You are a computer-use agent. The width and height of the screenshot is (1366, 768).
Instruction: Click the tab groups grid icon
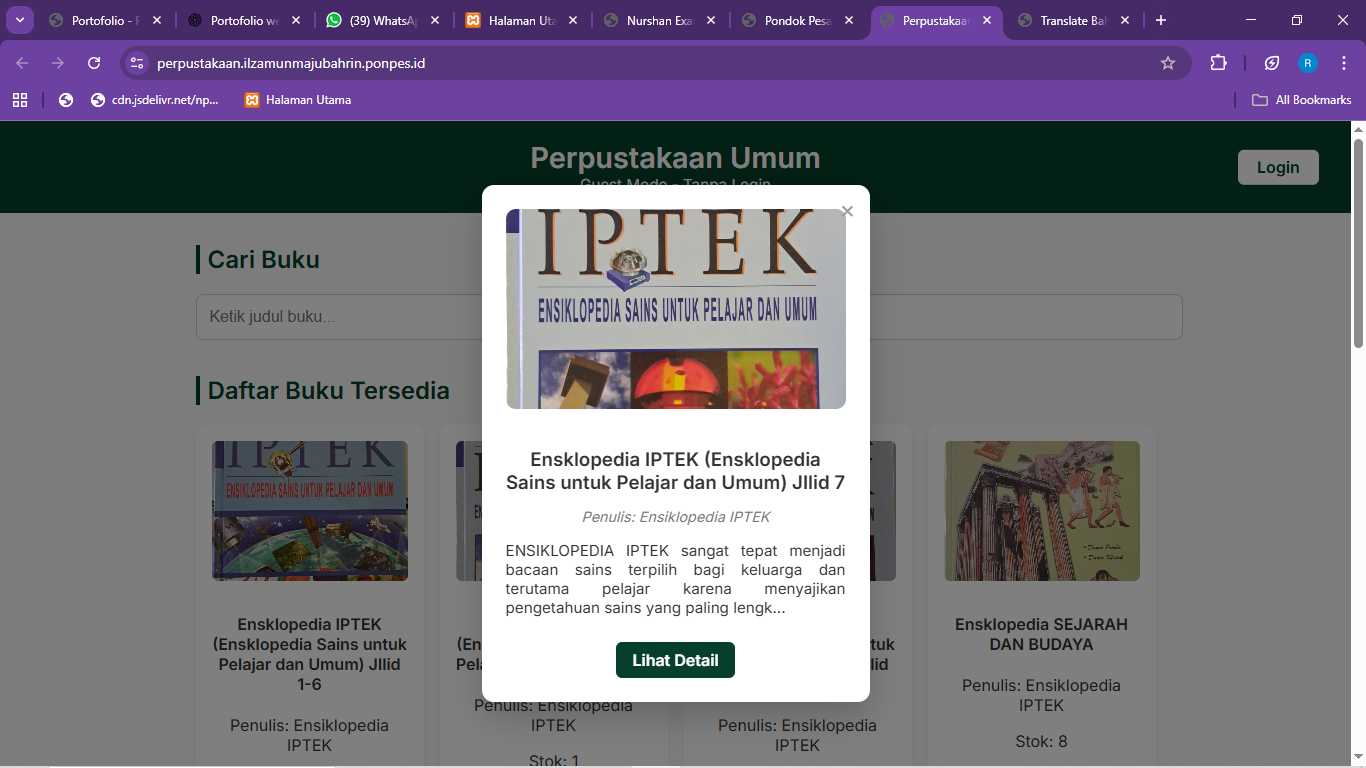20,99
